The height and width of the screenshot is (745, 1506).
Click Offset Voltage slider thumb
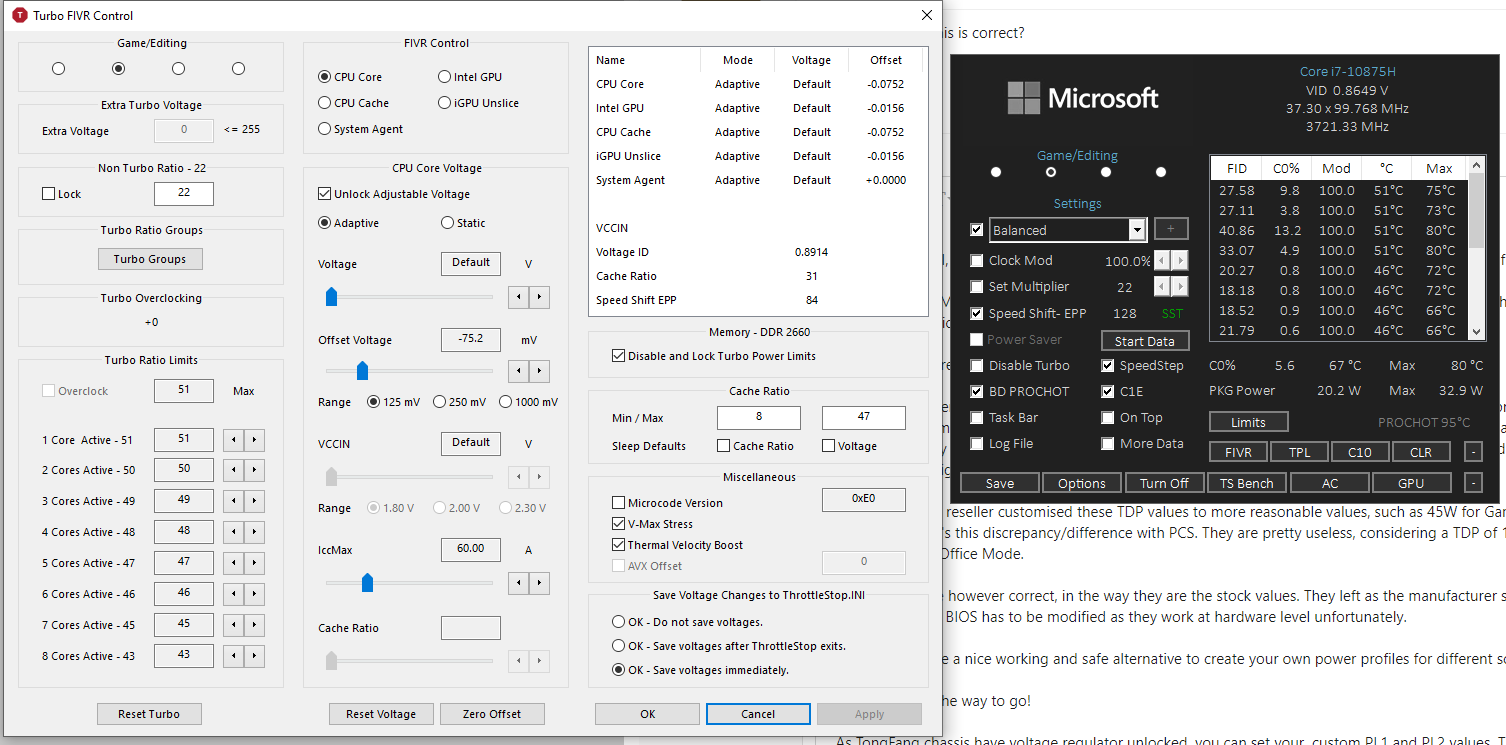pyautogui.click(x=363, y=372)
